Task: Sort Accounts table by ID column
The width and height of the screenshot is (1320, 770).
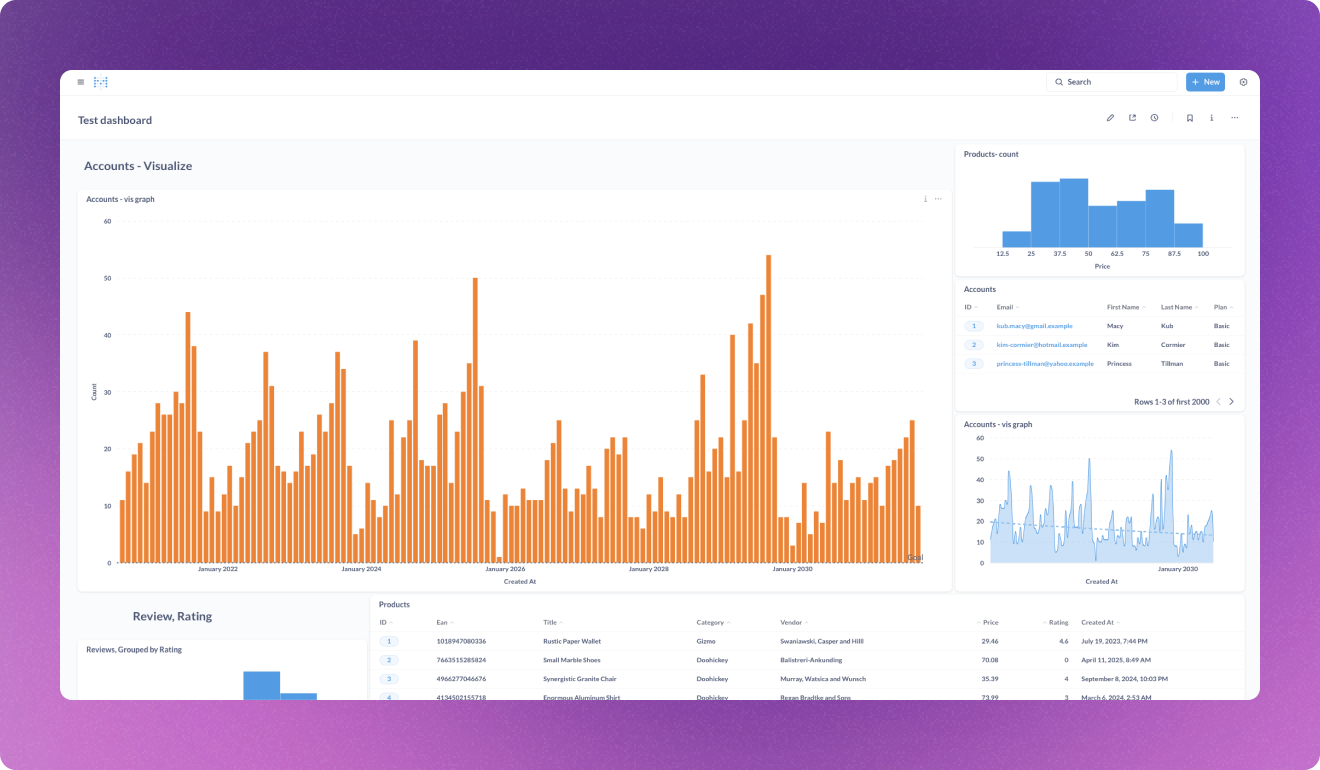Action: 971,307
